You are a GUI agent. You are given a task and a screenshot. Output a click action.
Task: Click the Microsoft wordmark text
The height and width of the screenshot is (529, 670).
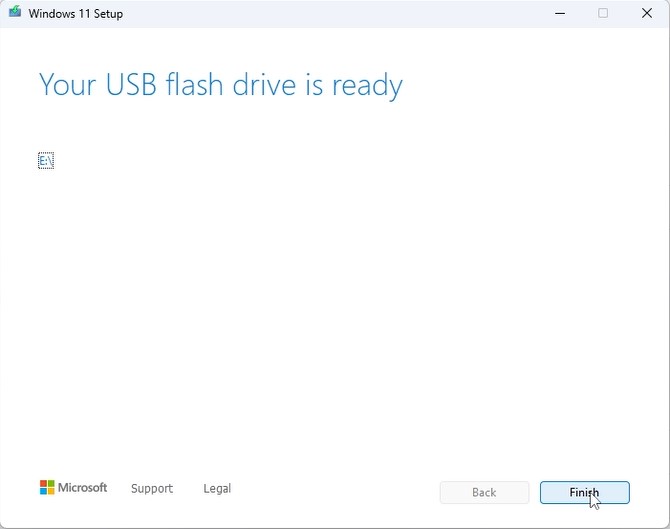coord(82,488)
